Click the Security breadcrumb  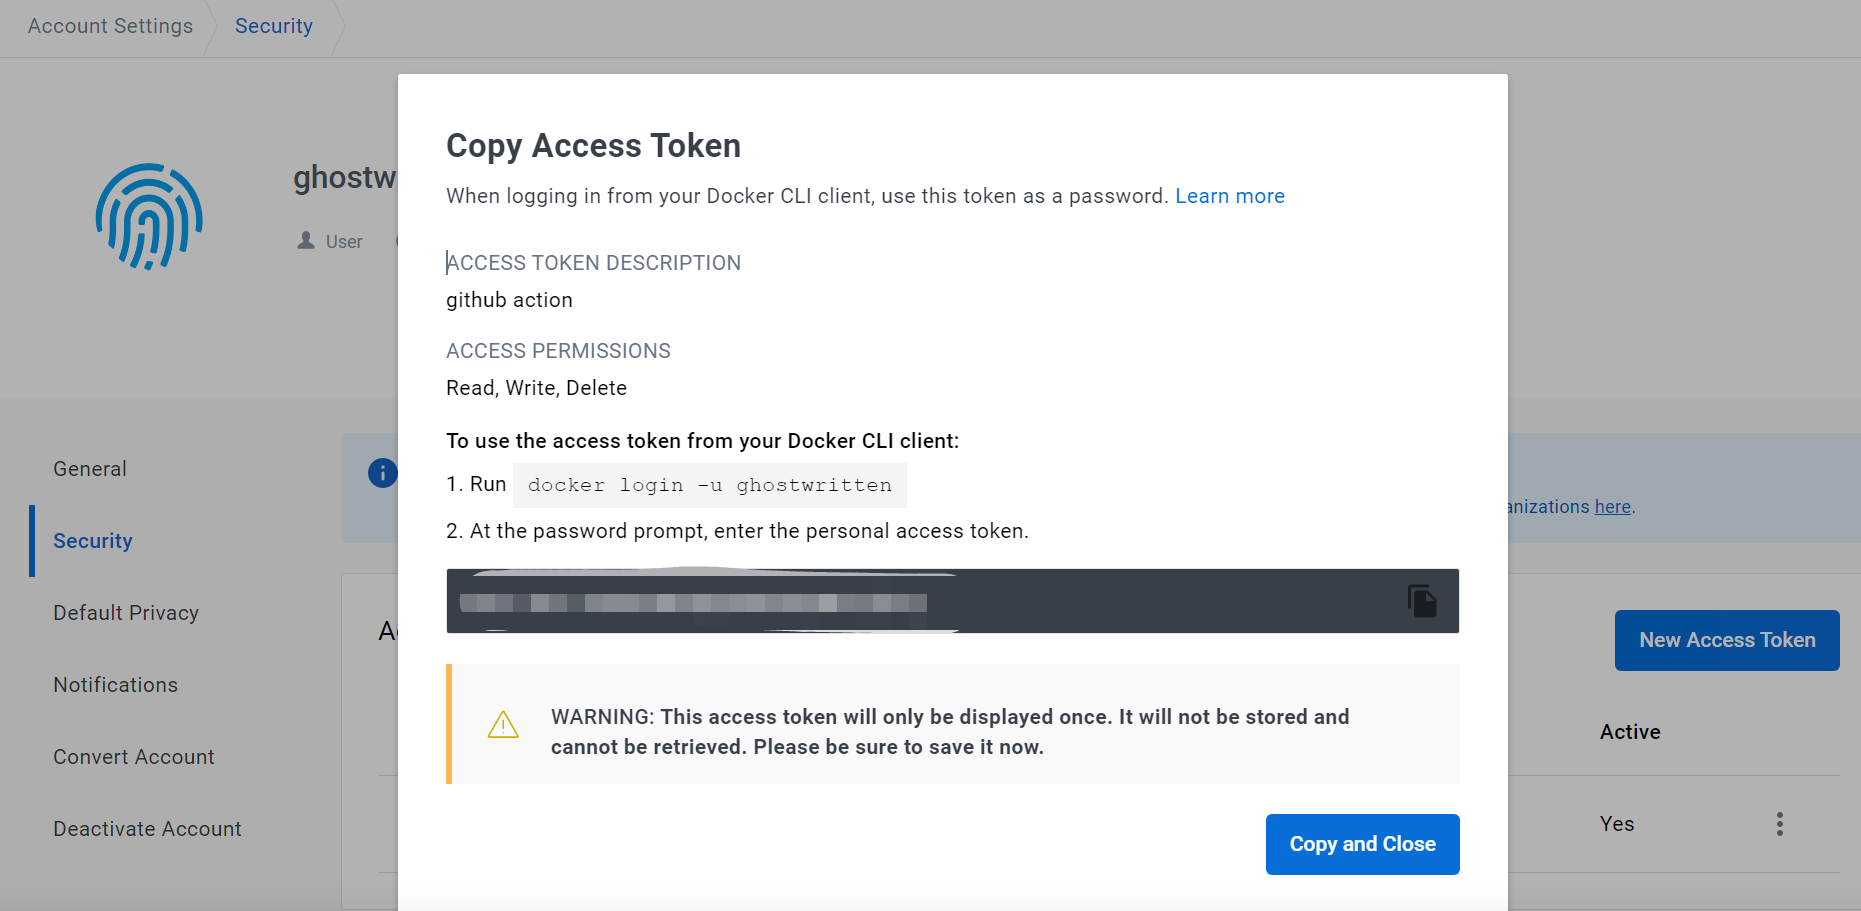pos(273,26)
